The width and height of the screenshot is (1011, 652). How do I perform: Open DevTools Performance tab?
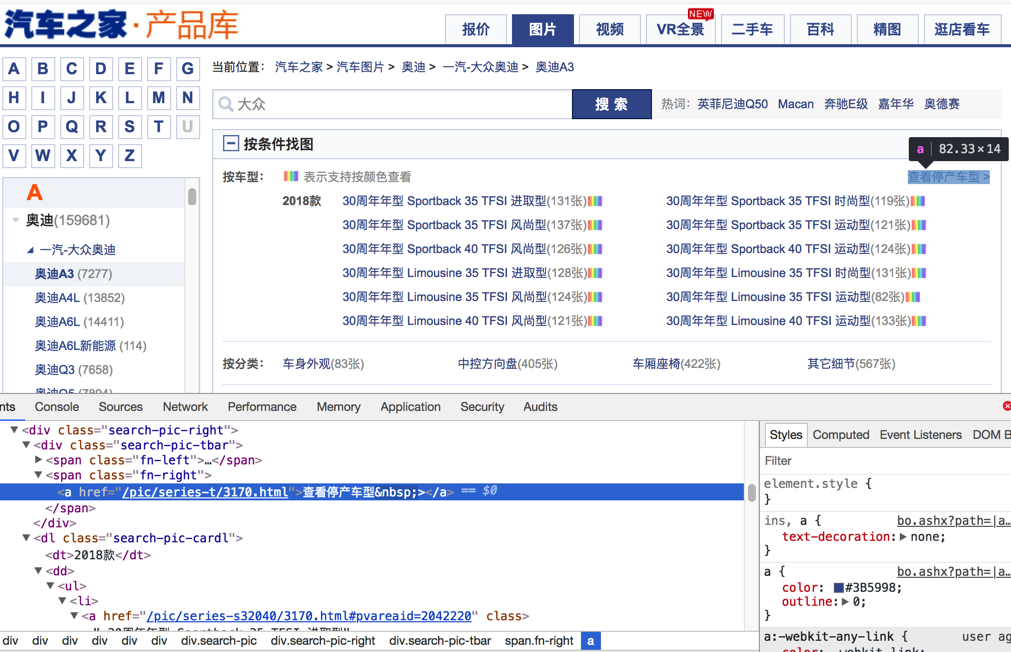point(262,407)
